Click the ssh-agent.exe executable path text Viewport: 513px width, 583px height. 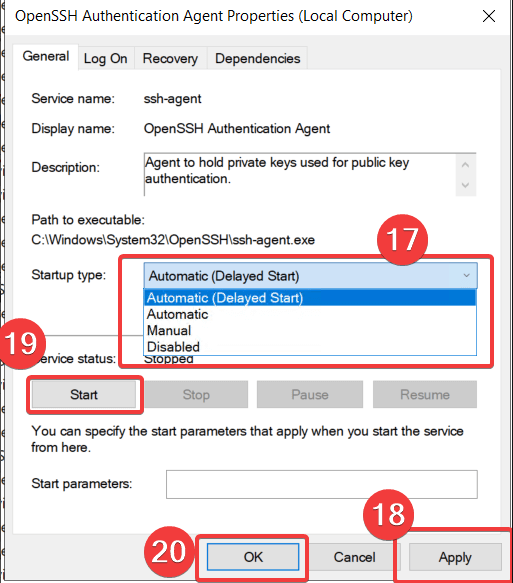point(173,240)
